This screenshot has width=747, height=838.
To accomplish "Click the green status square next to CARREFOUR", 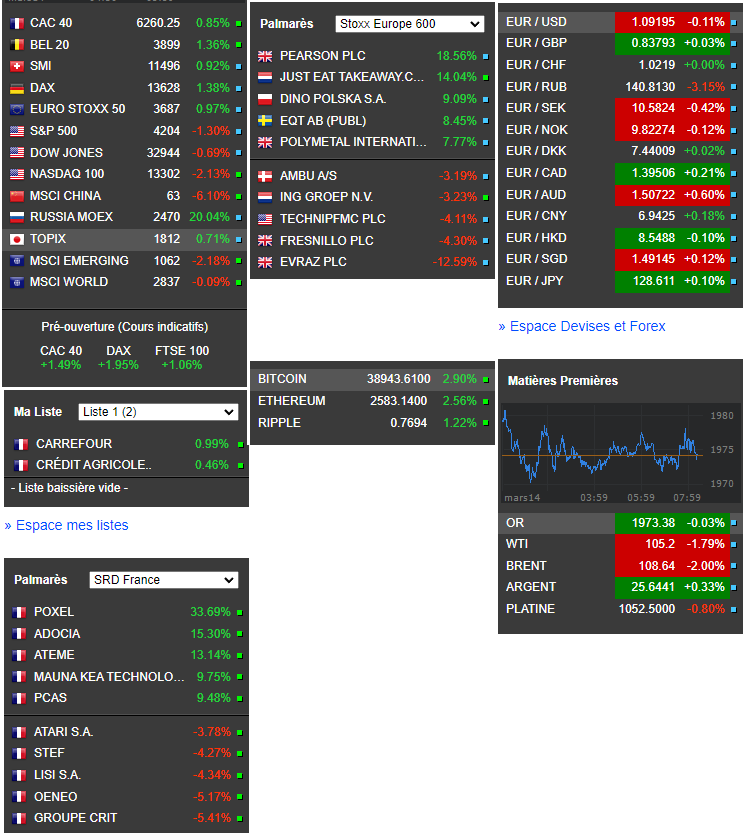I will pos(240,445).
